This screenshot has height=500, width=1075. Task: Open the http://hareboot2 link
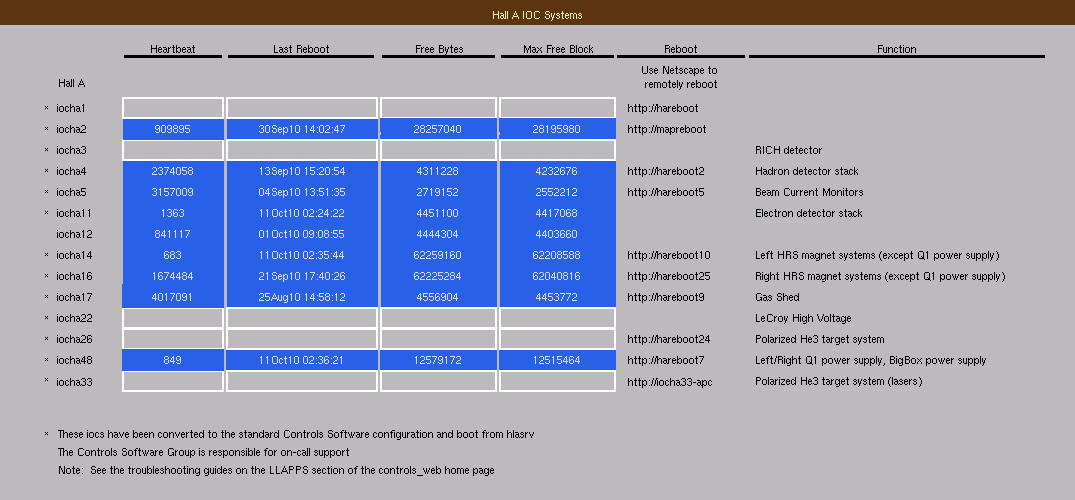pos(666,171)
